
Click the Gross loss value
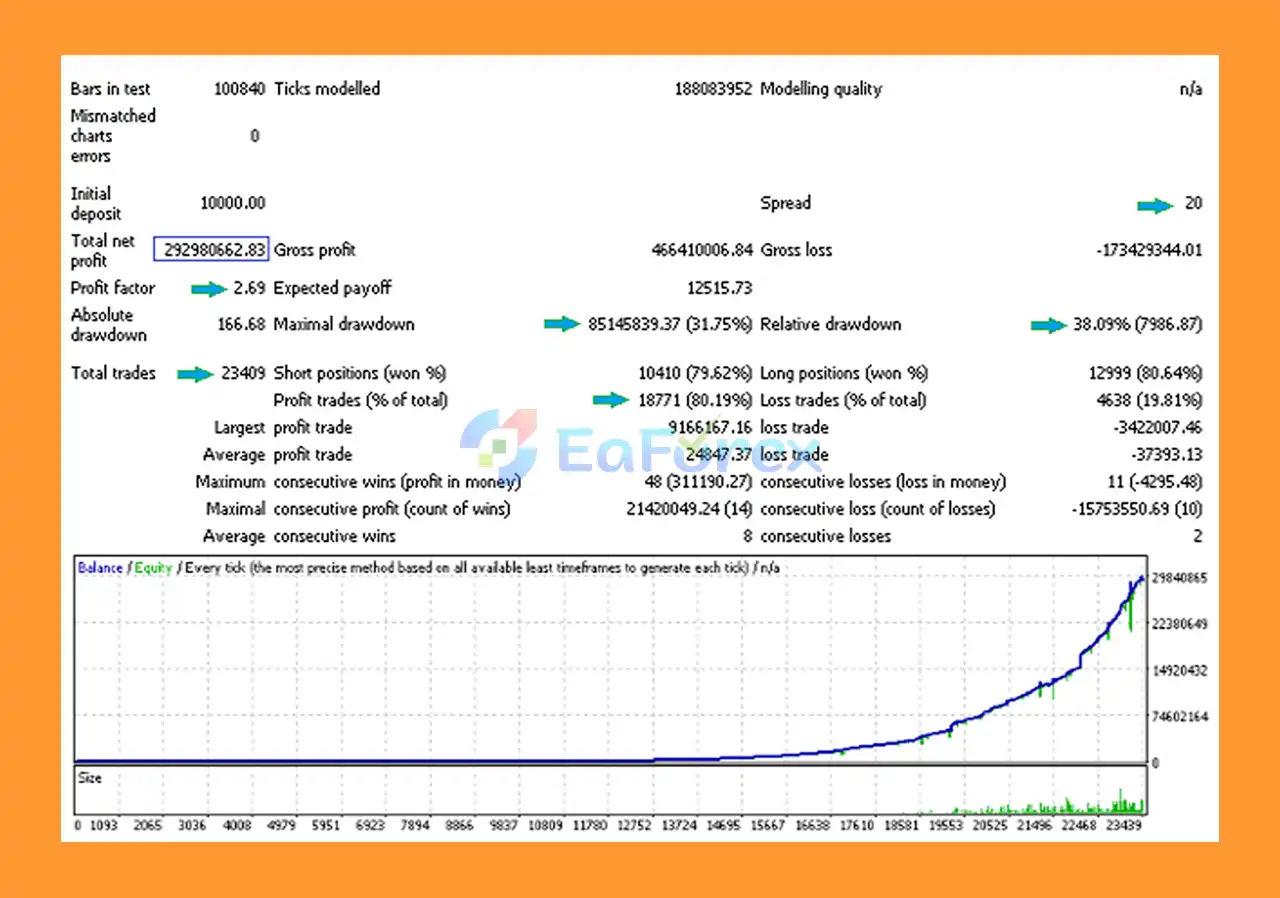pyautogui.click(x=1148, y=250)
